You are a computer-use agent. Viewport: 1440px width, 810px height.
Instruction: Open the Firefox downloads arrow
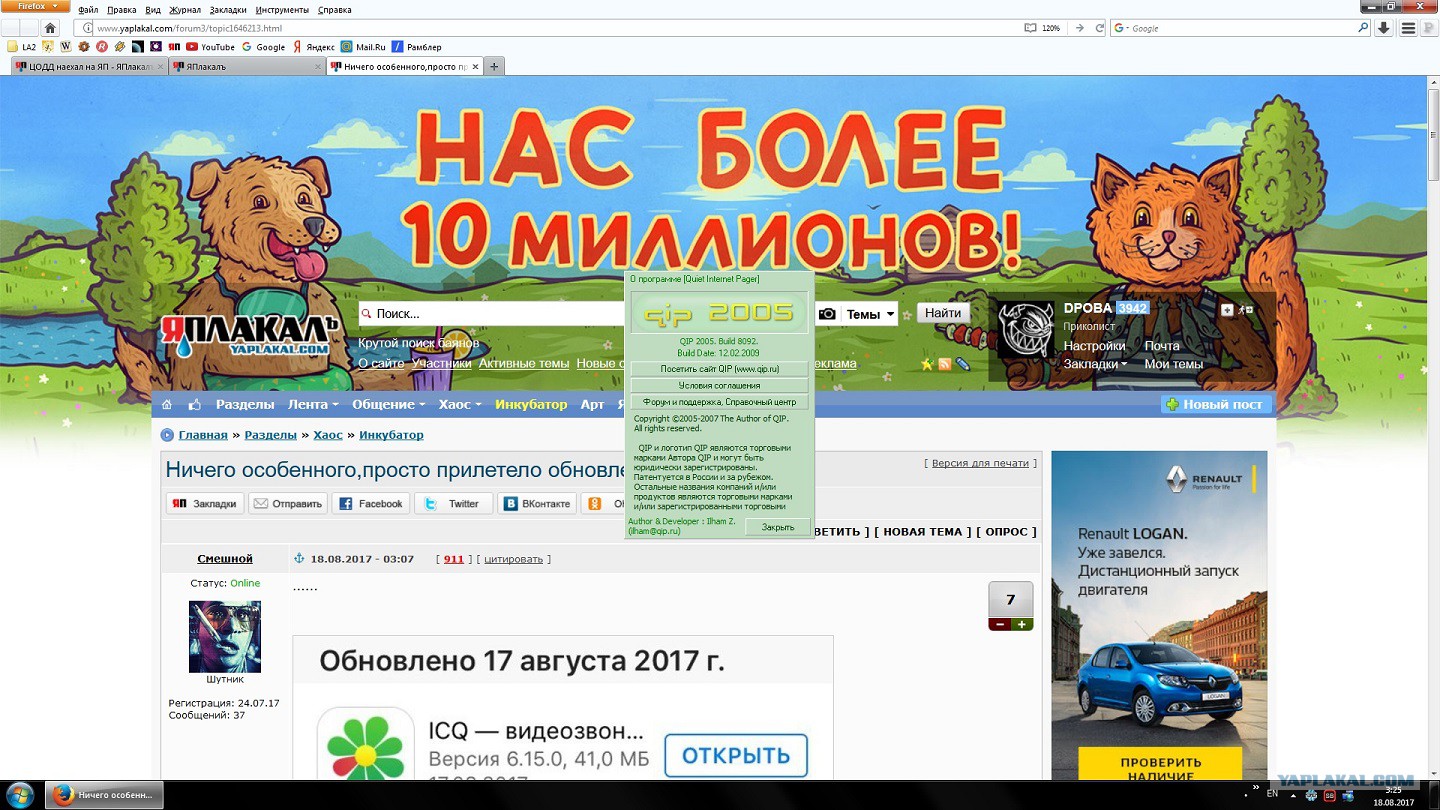coord(1384,28)
